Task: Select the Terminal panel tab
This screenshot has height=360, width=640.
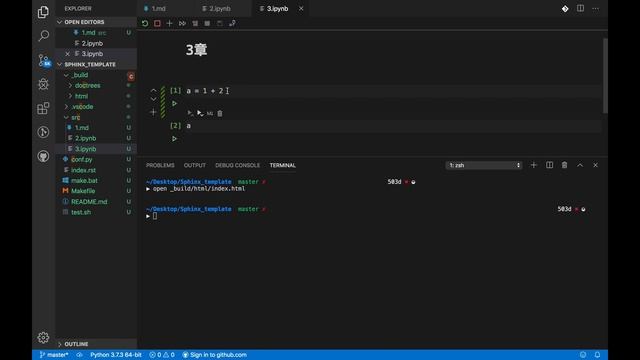Action: pyautogui.click(x=282, y=165)
